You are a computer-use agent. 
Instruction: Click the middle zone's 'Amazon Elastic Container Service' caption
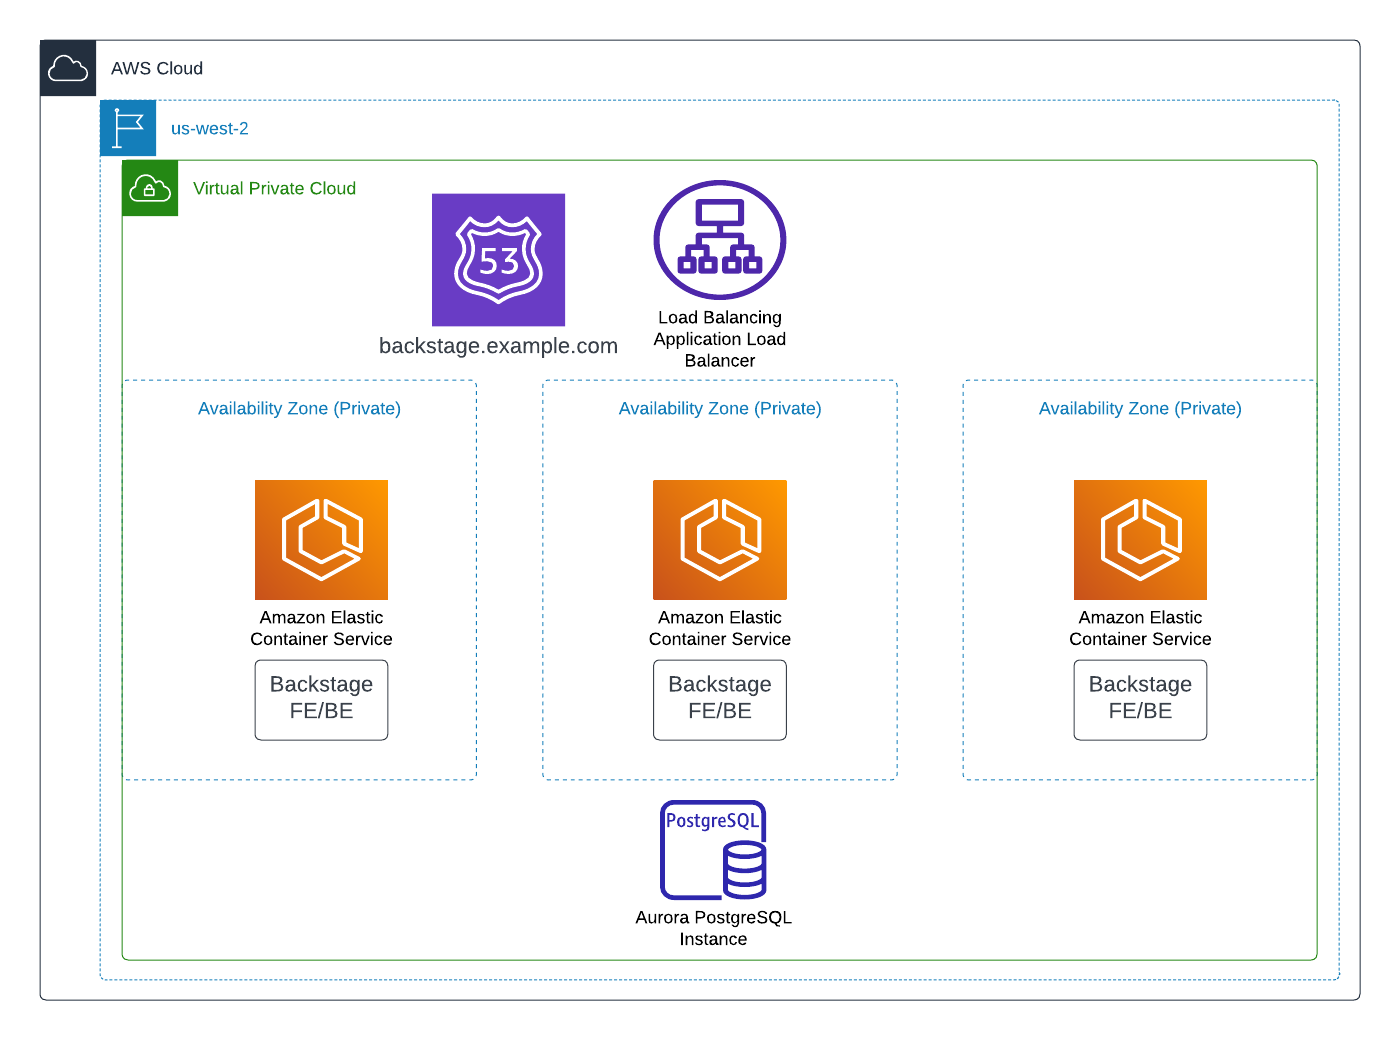720,628
